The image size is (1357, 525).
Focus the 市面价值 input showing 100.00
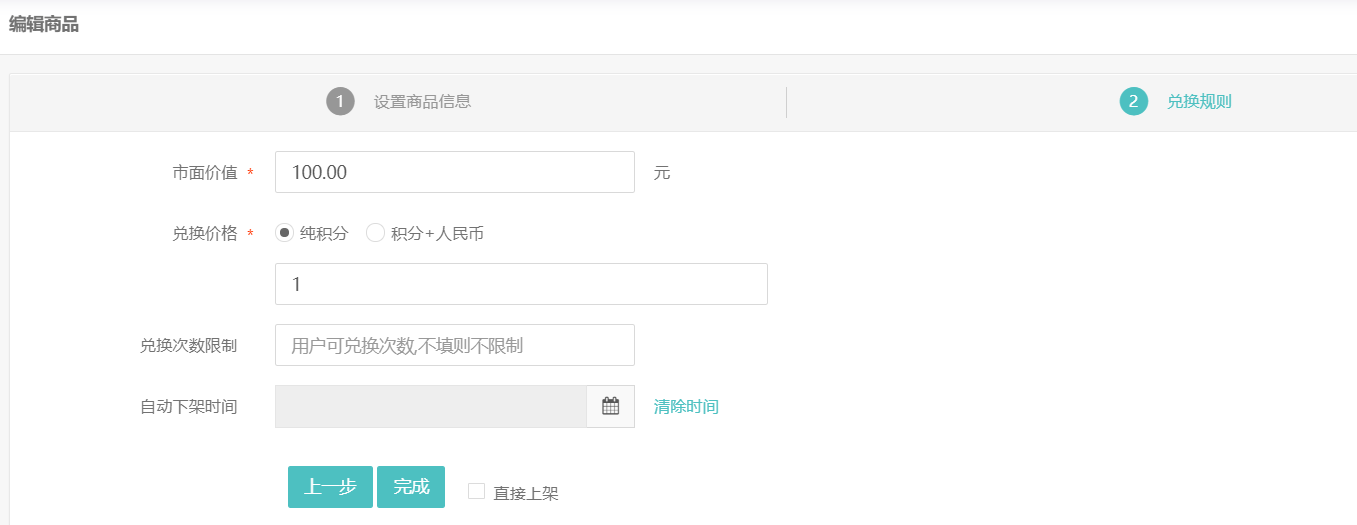[x=454, y=172]
